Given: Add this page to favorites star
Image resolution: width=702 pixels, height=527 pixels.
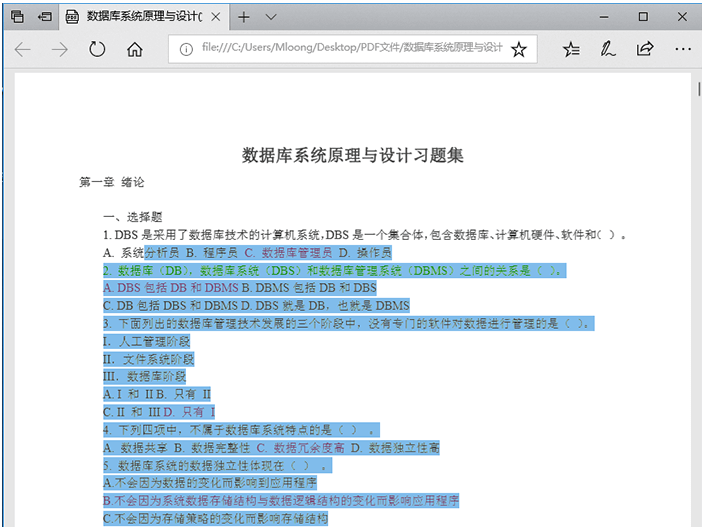Looking at the screenshot, I should (519, 49).
